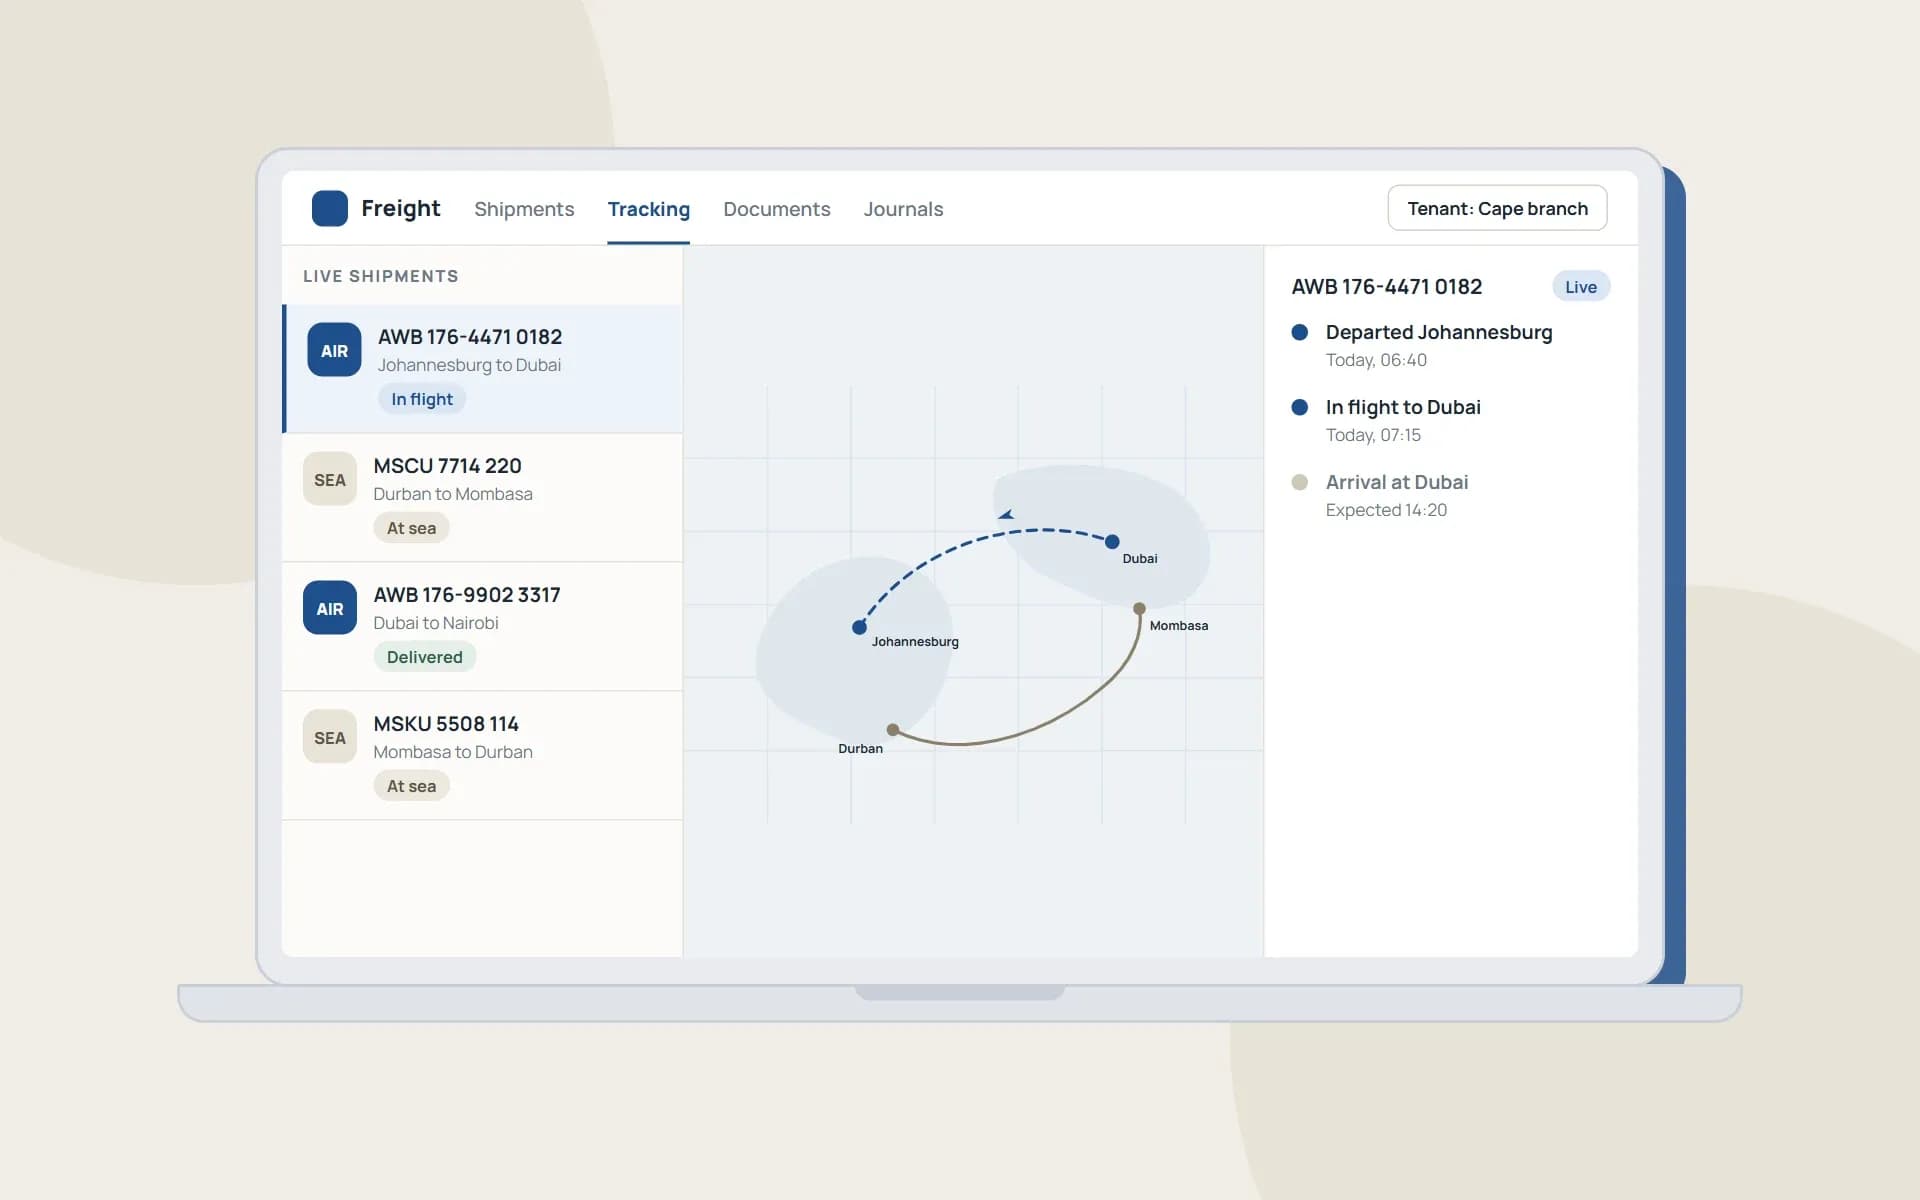Select shipment MSKU 5508 114
Screen dimensions: 1920x1200
tap(483, 755)
